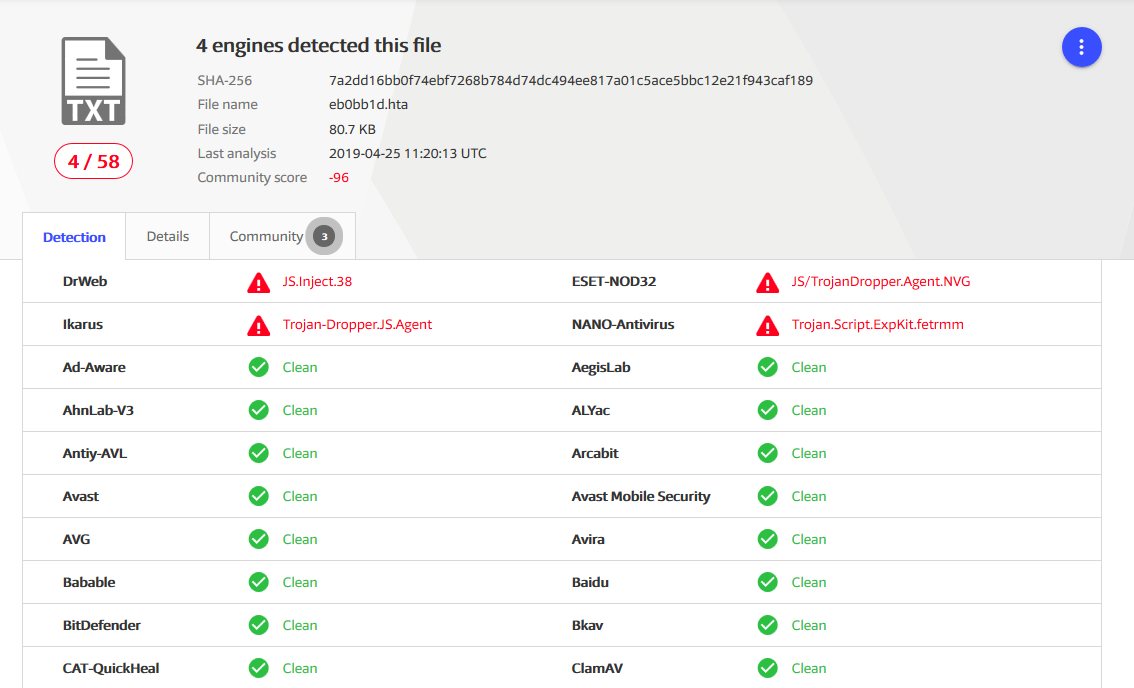The width and height of the screenshot is (1134, 688).
Task: Click the AegisLab engine name
Action: [x=601, y=368]
